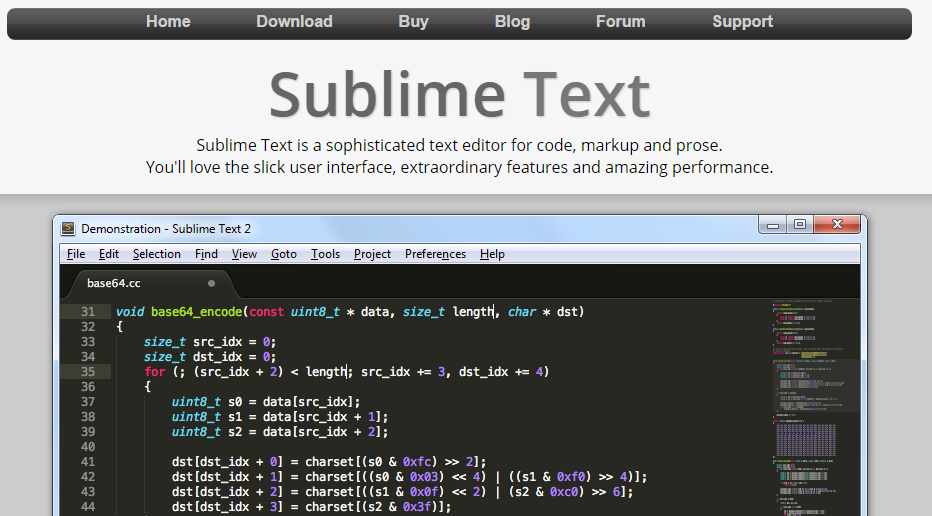The height and width of the screenshot is (516, 932).
Task: Go to the Download page
Action: point(294,21)
